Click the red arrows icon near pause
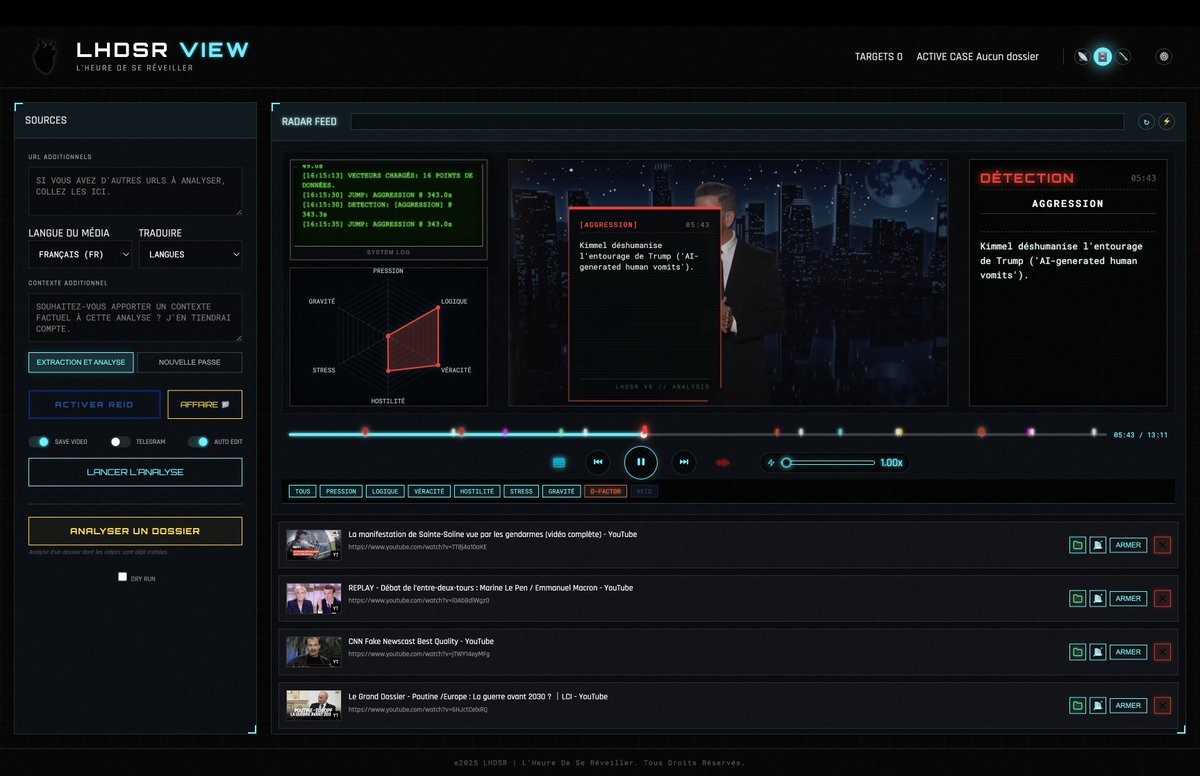The height and width of the screenshot is (776, 1200). coord(723,462)
